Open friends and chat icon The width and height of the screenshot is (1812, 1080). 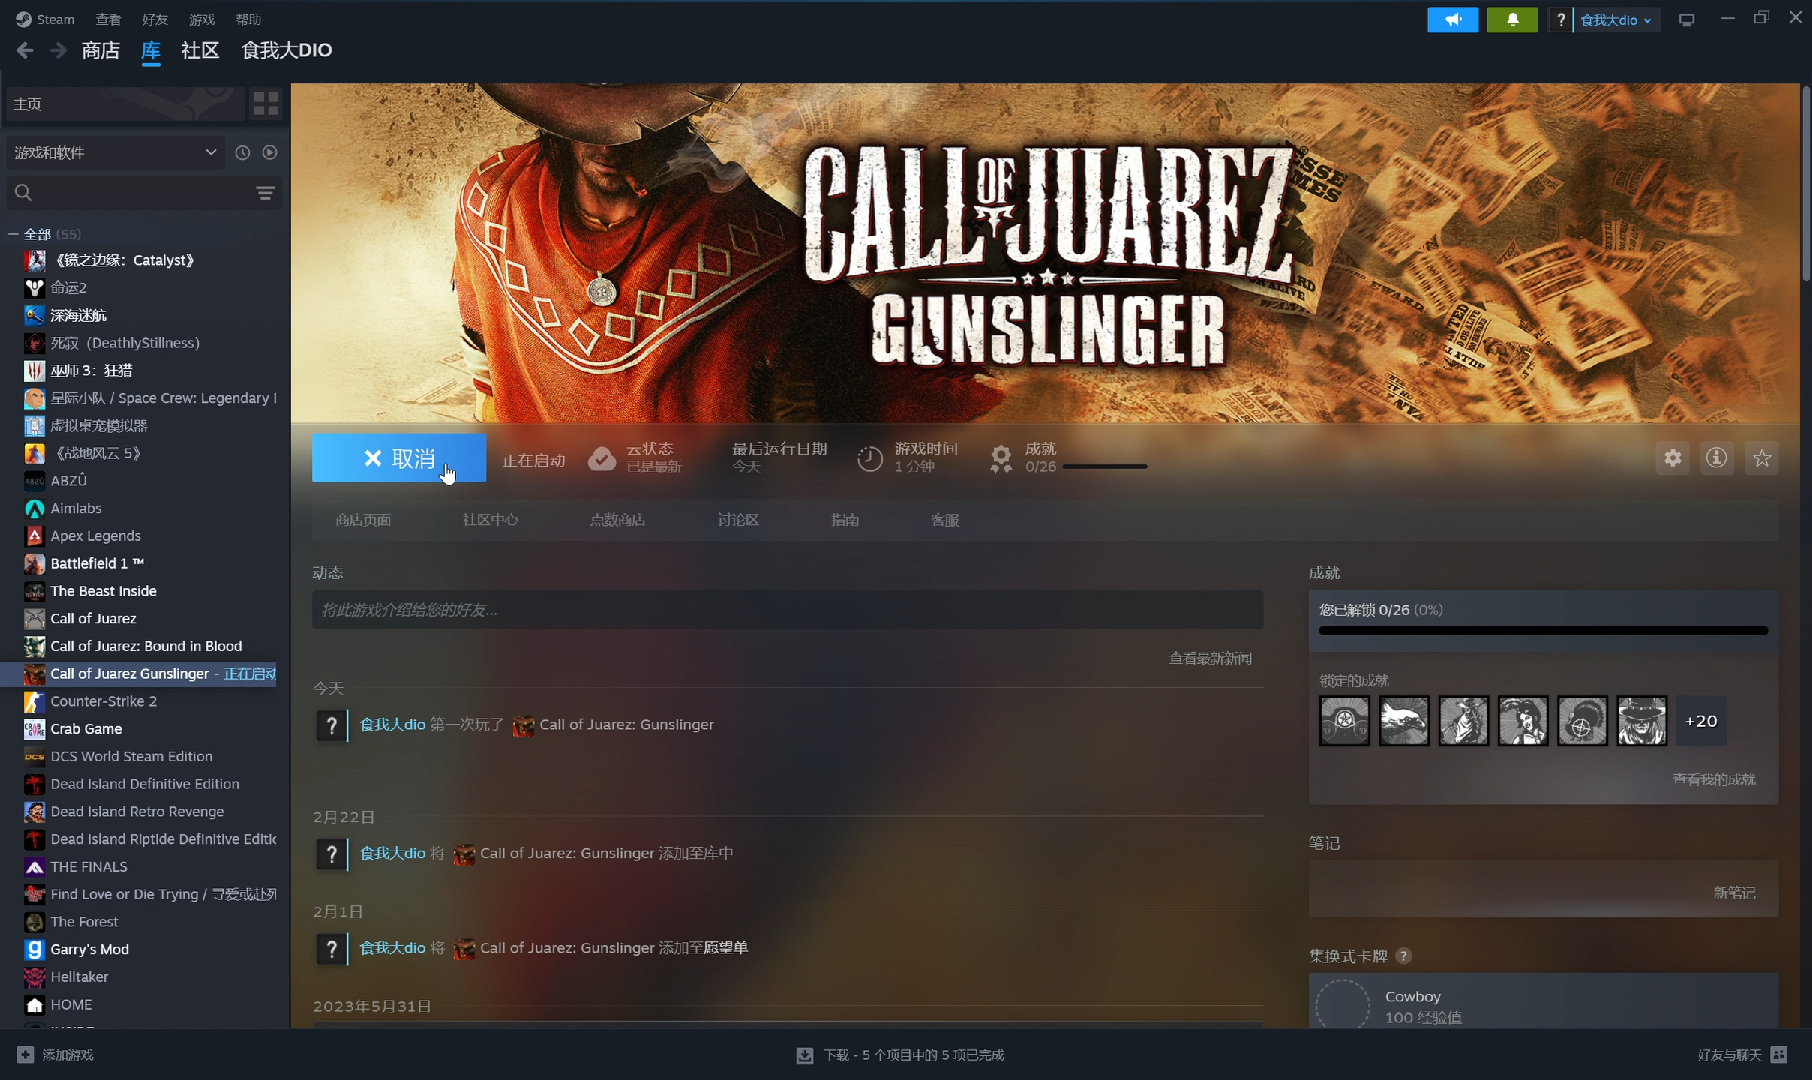(x=1779, y=1055)
